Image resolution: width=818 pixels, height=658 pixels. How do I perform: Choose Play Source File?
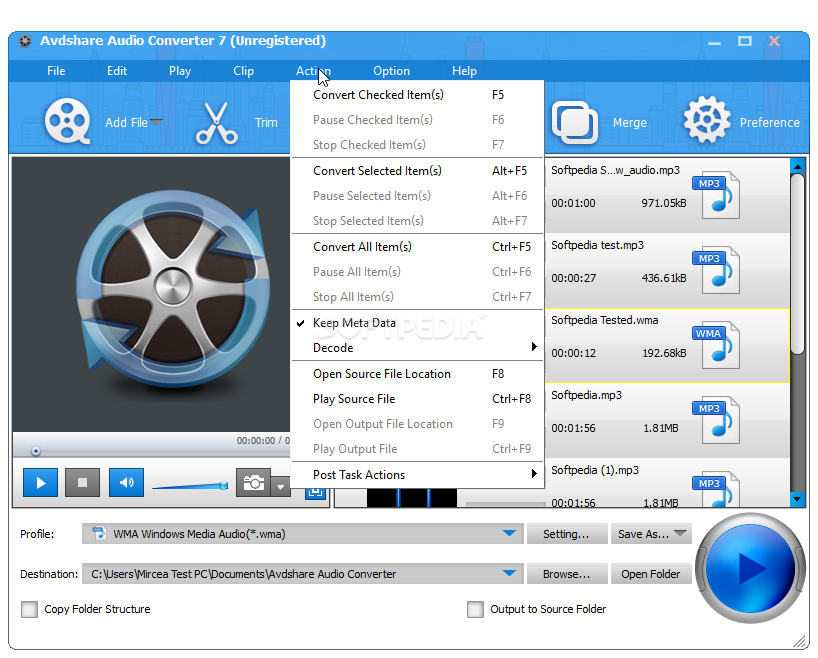(417, 399)
